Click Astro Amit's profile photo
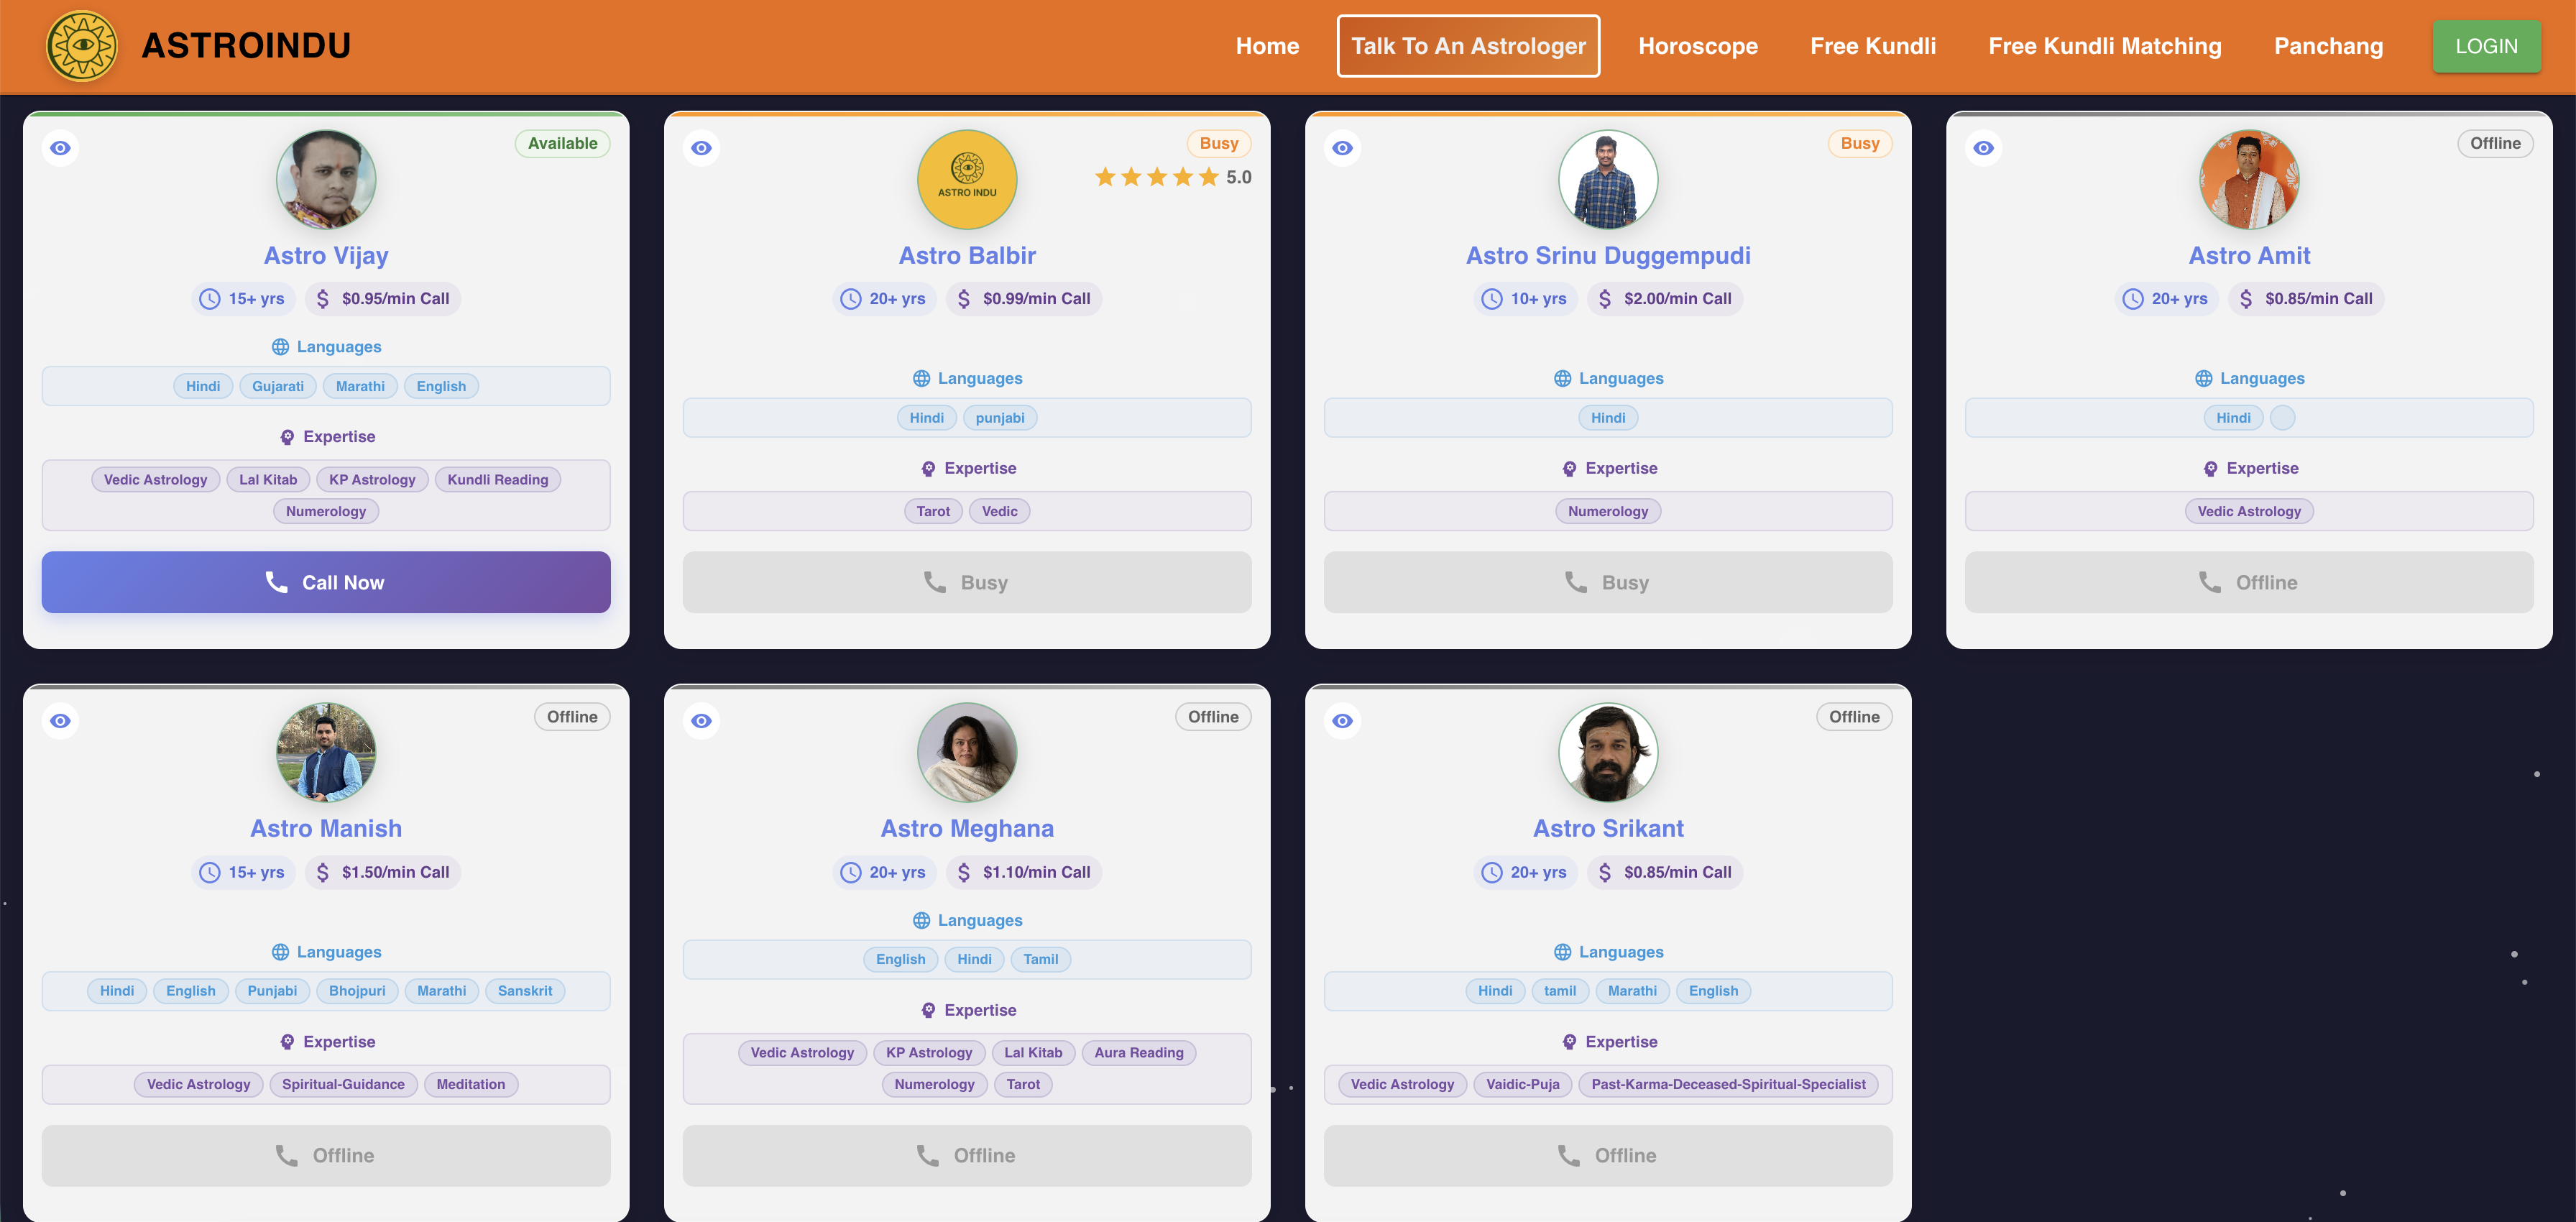 click(x=2249, y=180)
